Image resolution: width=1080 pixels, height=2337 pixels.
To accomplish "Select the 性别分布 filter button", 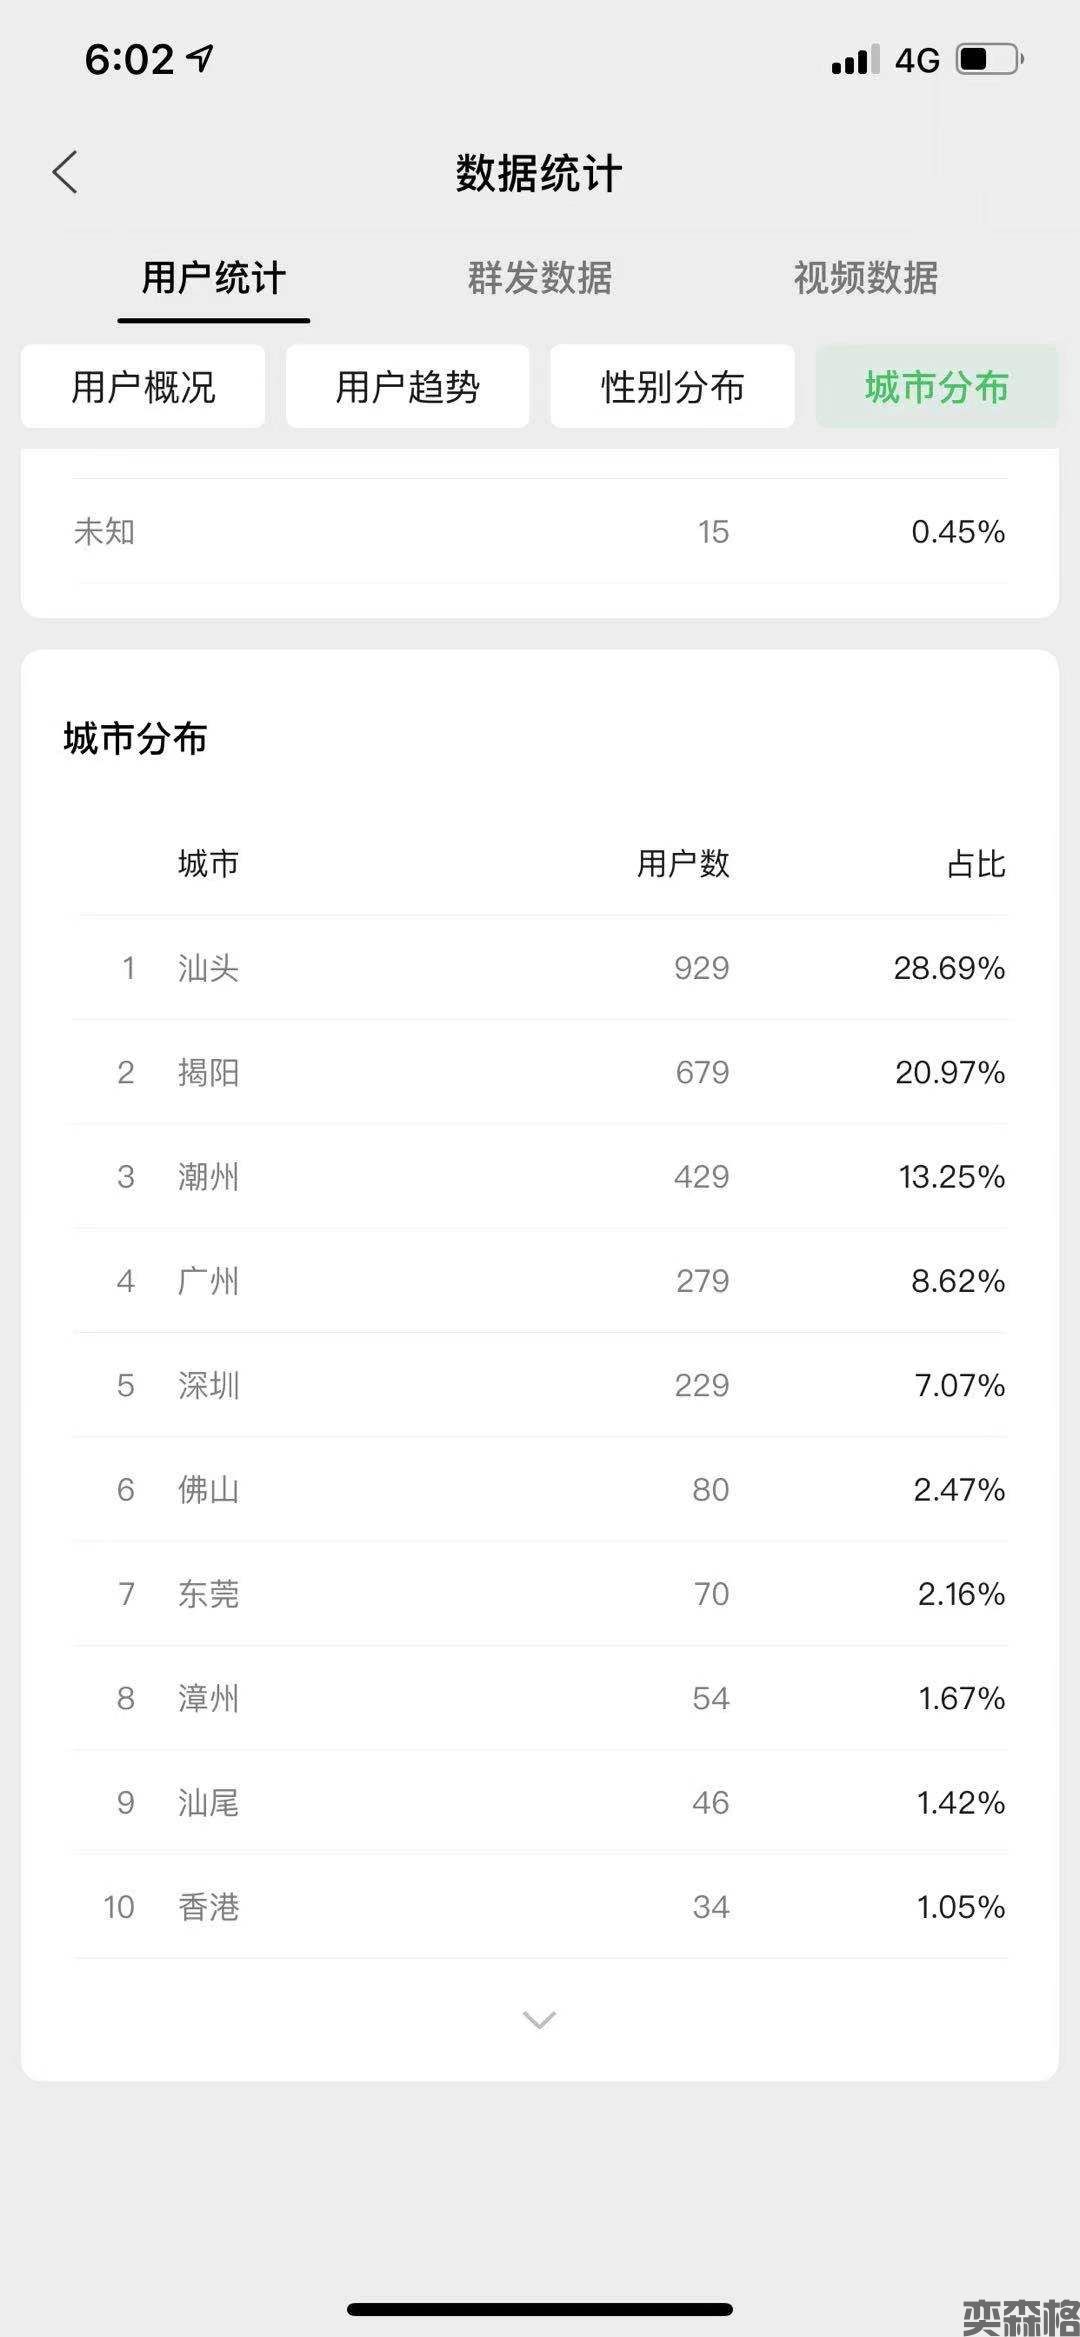I will point(672,387).
